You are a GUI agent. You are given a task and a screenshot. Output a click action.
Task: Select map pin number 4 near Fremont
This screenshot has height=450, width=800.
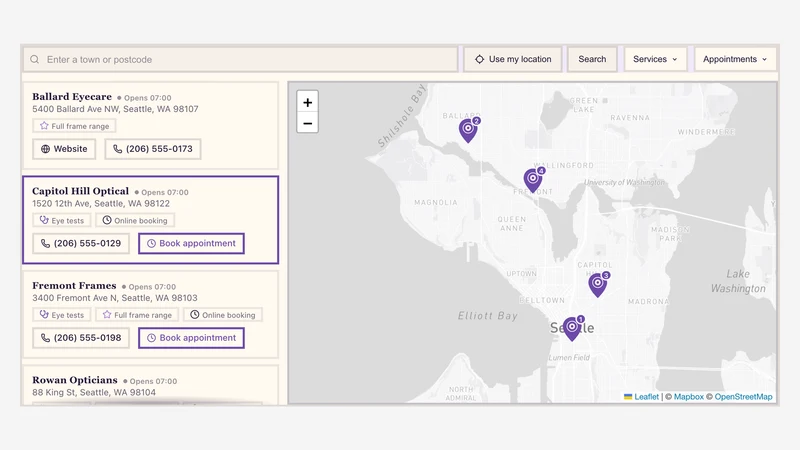click(534, 180)
